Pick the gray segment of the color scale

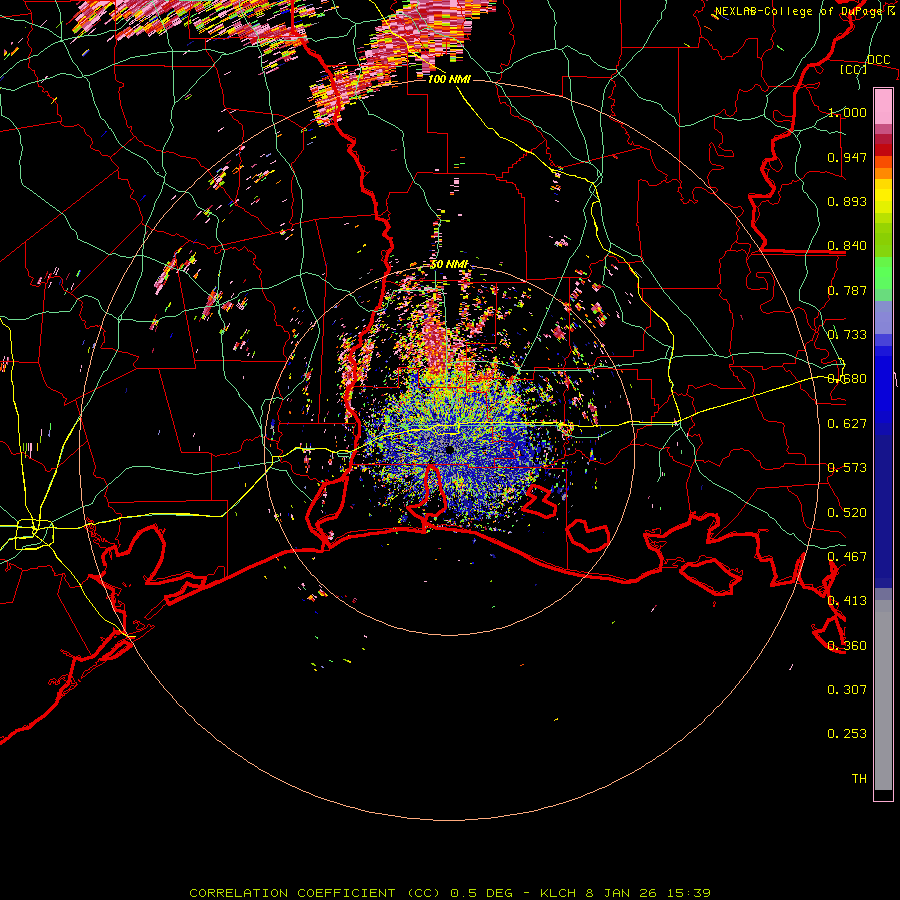click(883, 695)
